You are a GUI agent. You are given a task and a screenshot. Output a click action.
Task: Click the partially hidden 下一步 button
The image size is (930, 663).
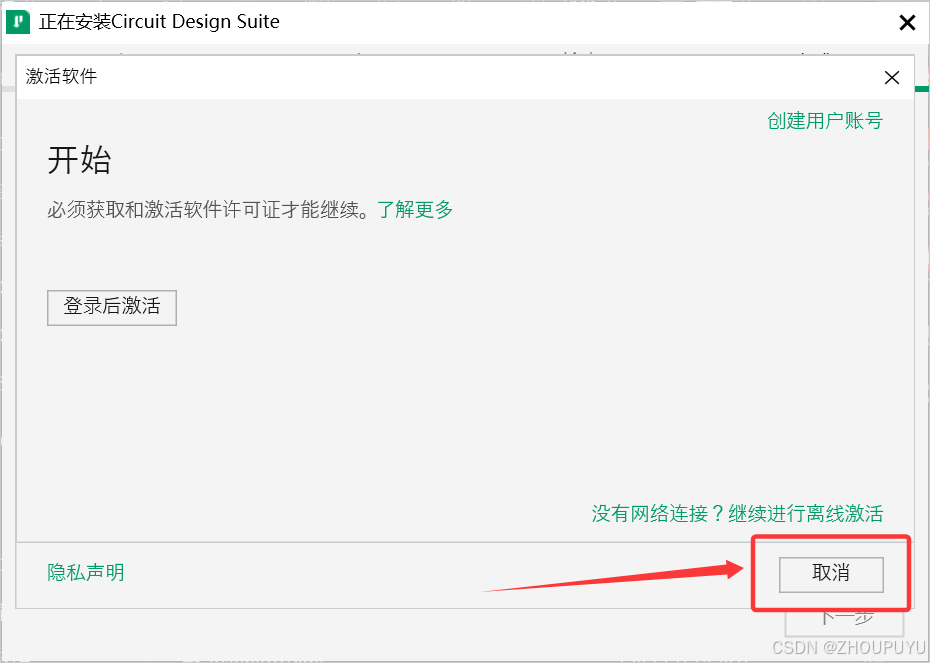point(844,623)
